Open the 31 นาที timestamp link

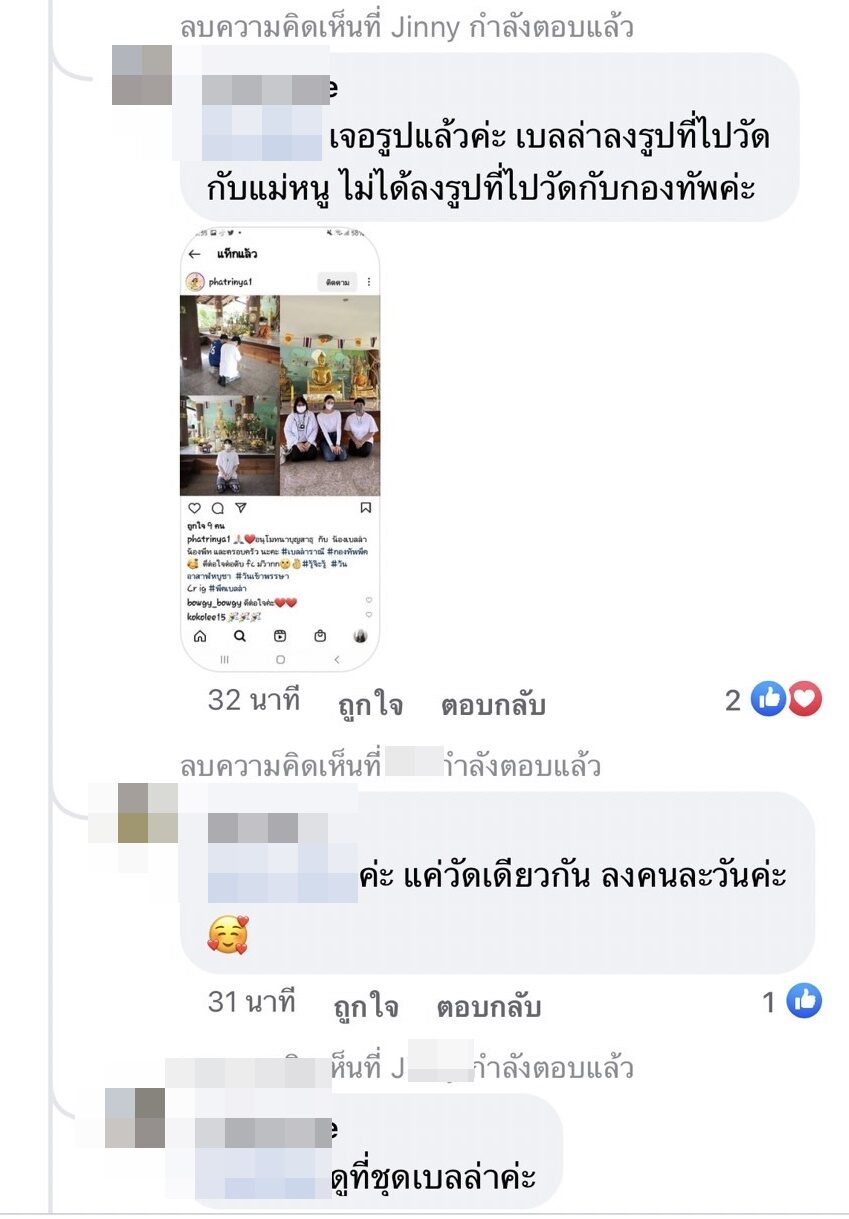(252, 1000)
